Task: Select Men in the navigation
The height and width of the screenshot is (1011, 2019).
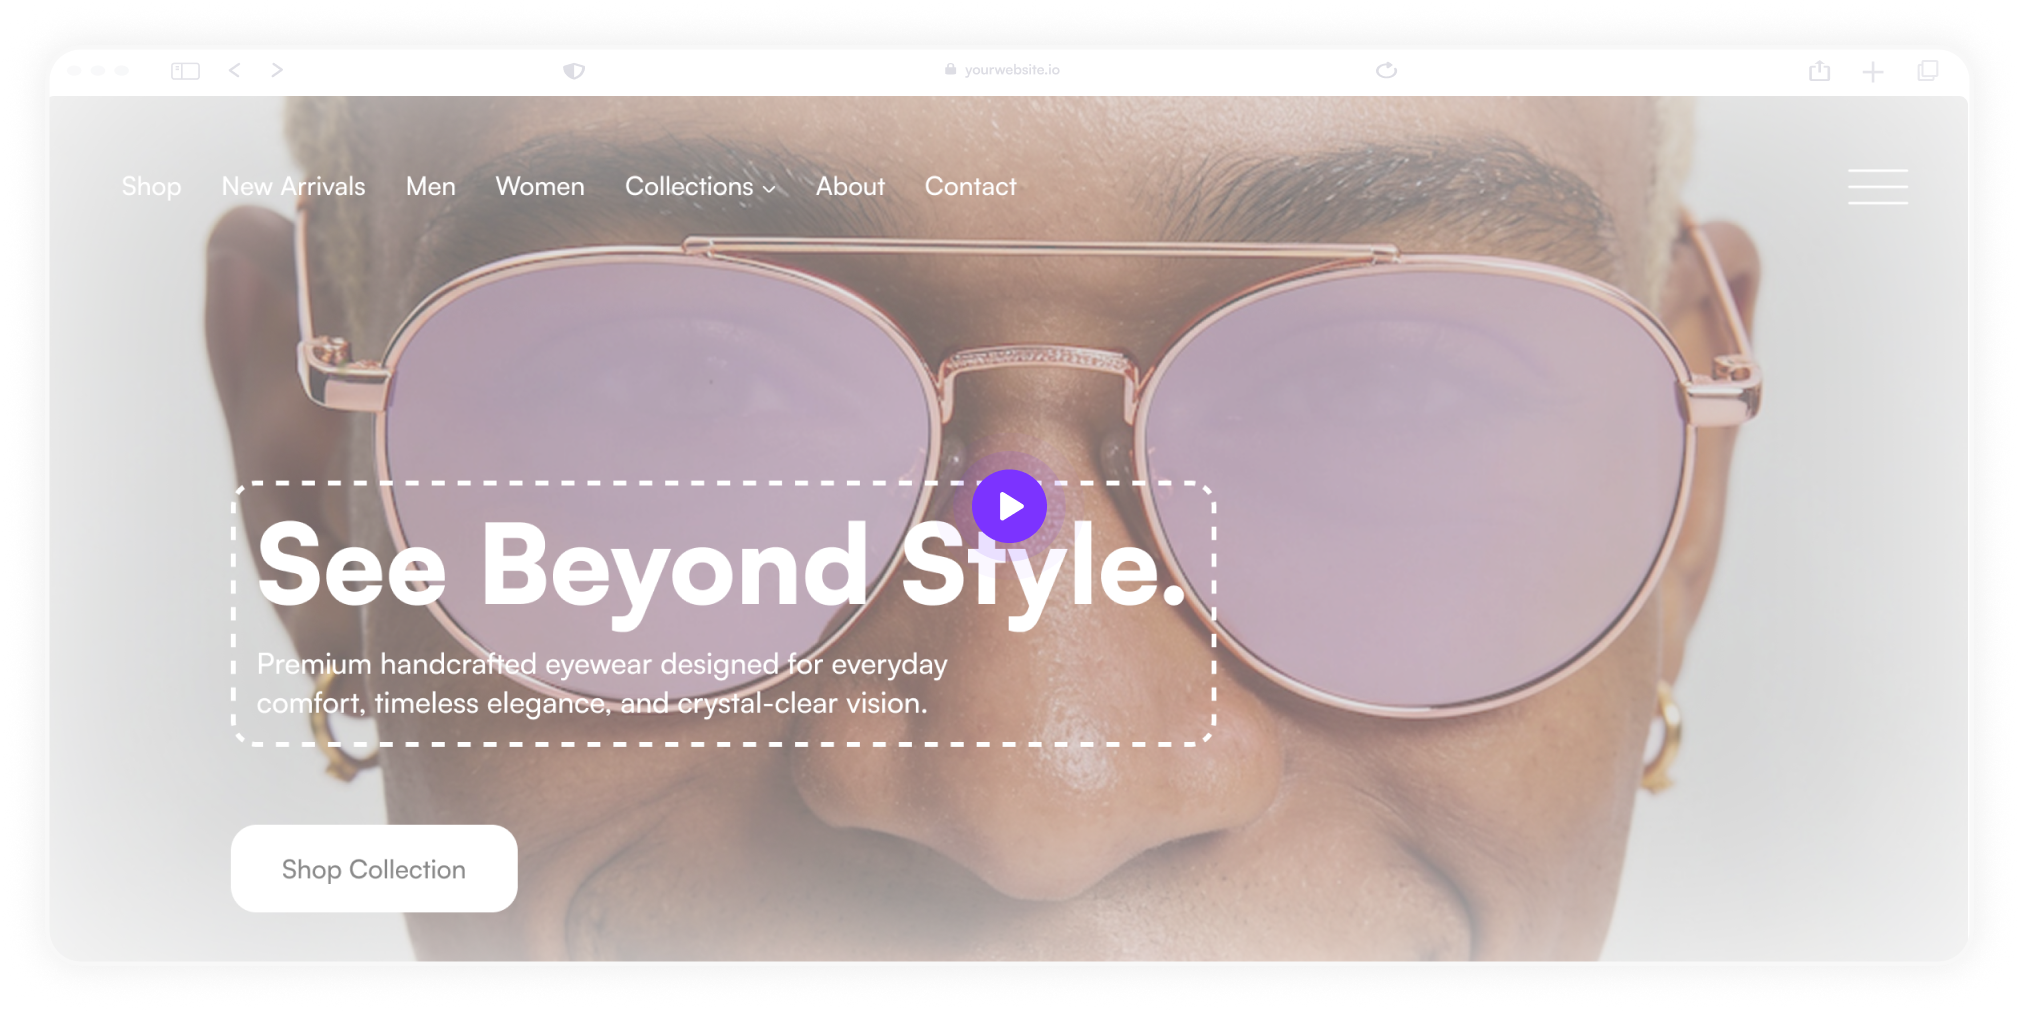Action: (x=430, y=187)
